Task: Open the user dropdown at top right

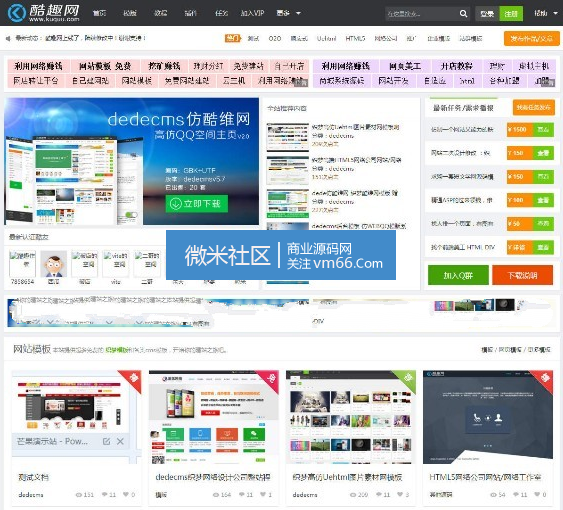Action: pos(545,13)
